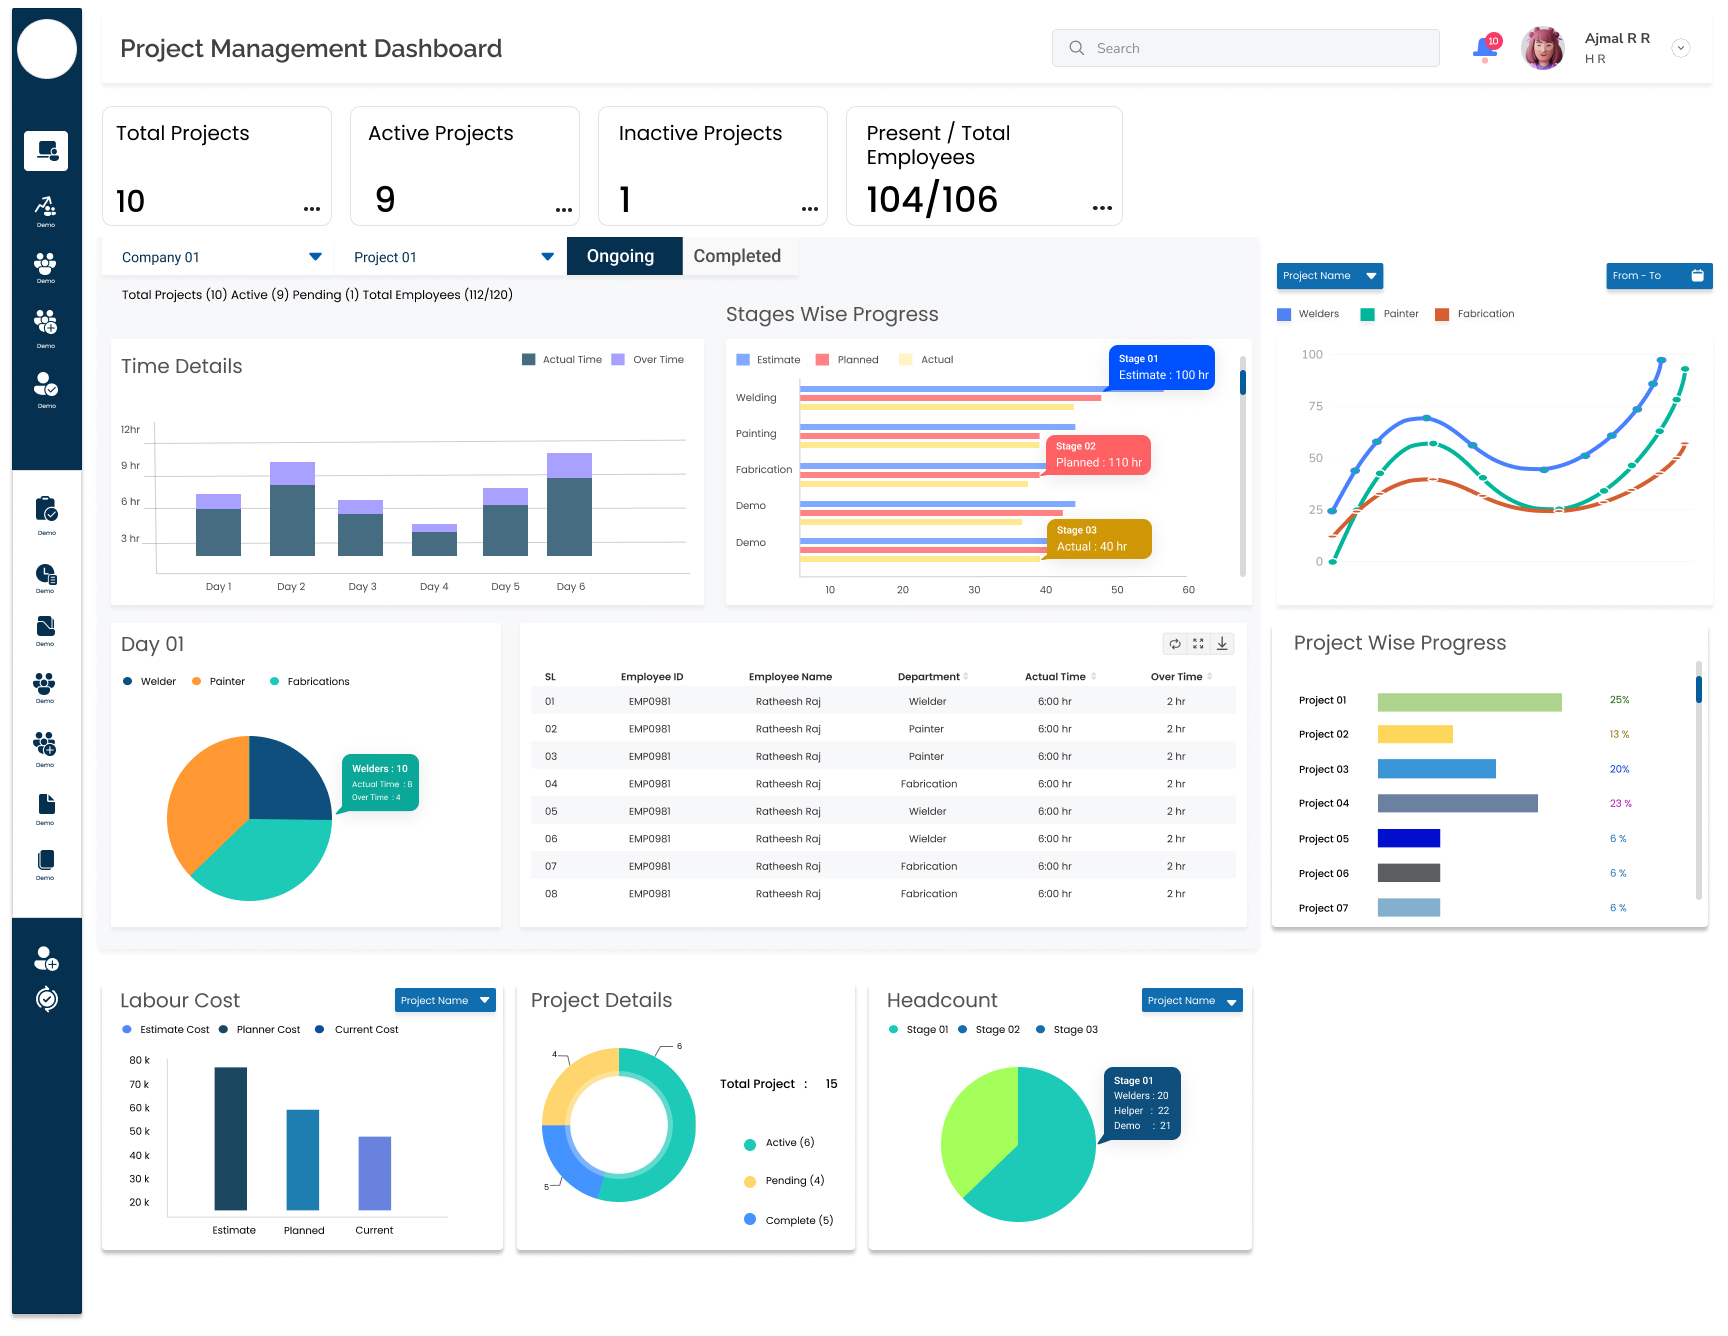Expand the user profile chevron

(1681, 48)
